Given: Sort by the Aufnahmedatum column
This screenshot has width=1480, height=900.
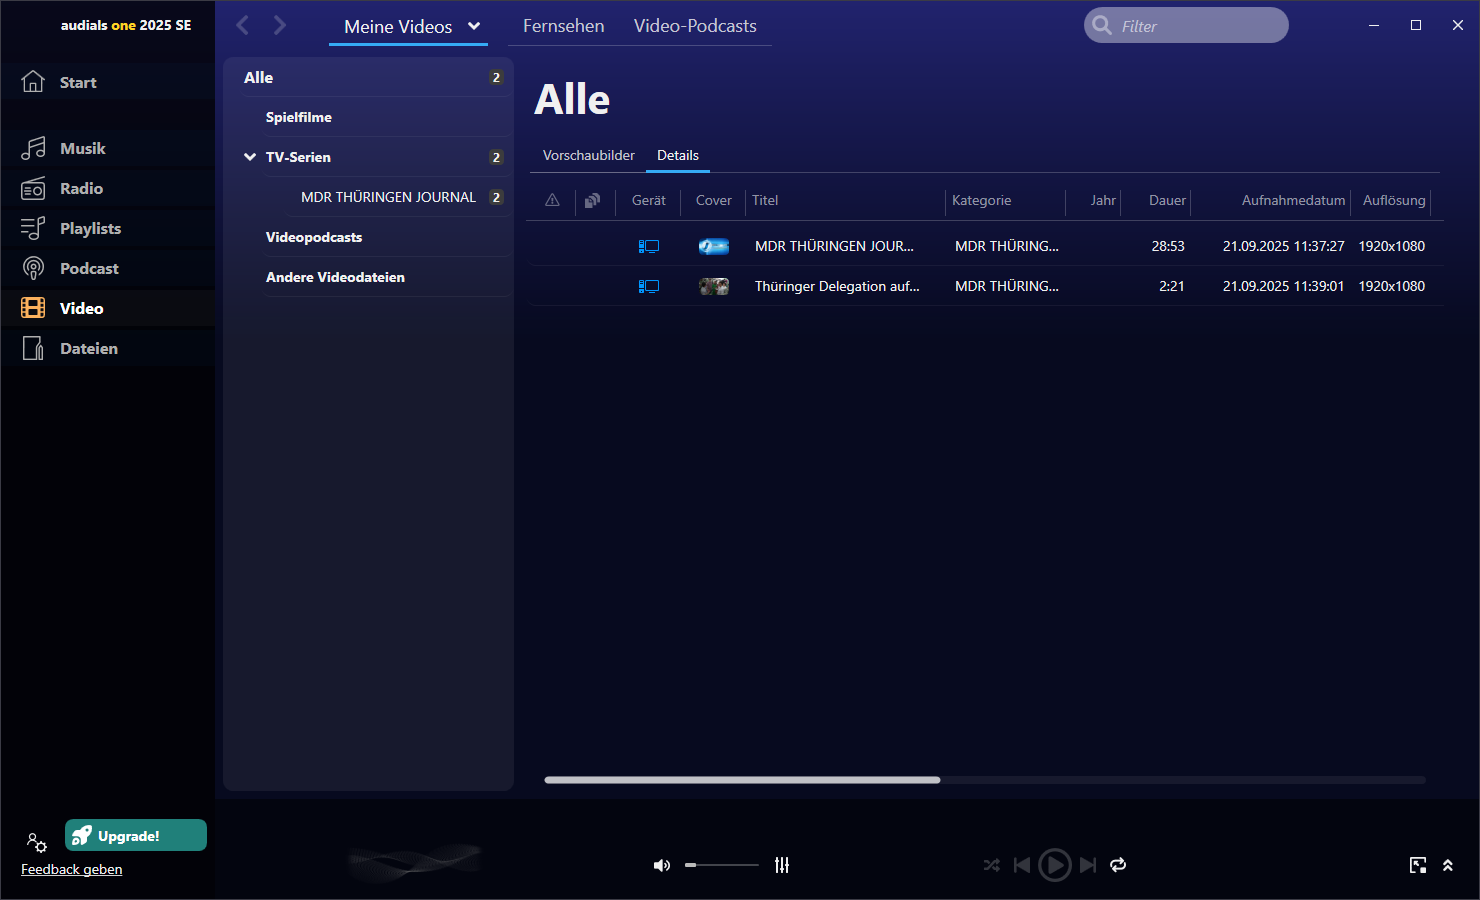Looking at the screenshot, I should (x=1293, y=200).
